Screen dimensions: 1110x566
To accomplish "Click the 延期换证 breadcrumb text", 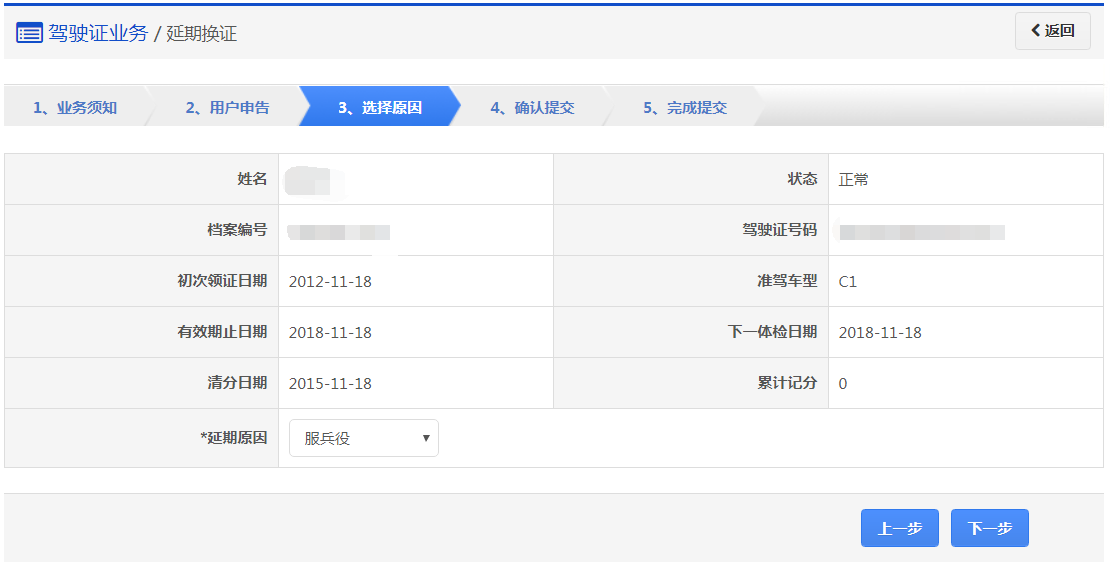I will pyautogui.click(x=201, y=34).
